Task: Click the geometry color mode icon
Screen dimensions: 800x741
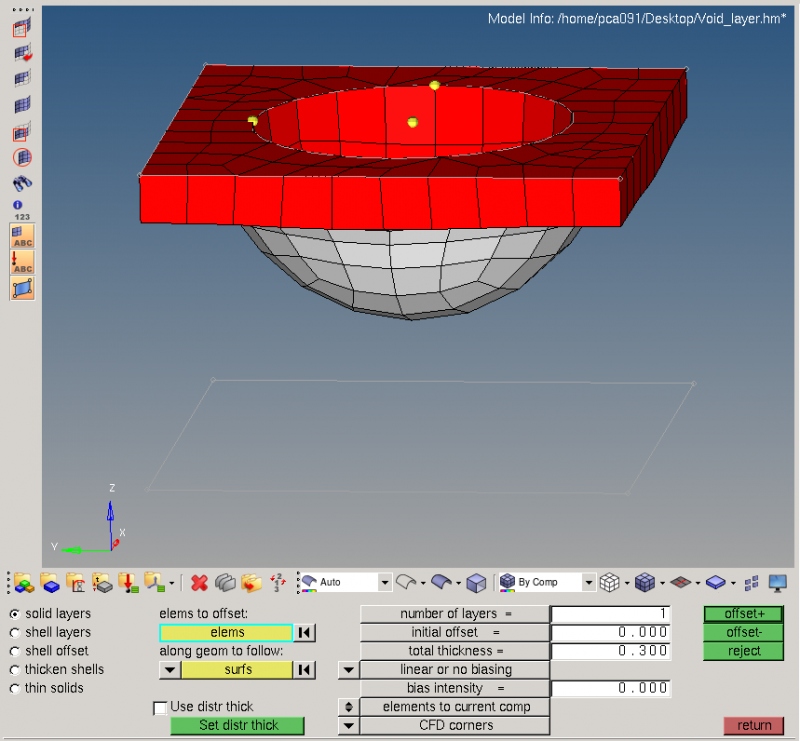Action: click(x=309, y=583)
